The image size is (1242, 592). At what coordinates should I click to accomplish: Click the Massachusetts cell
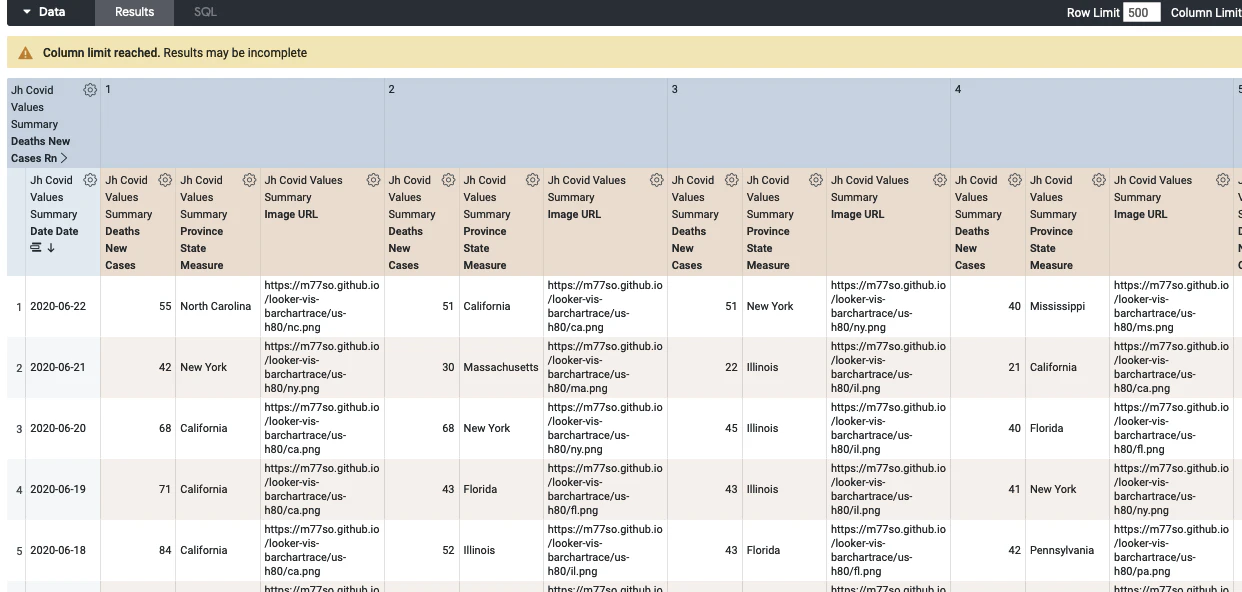coord(501,367)
